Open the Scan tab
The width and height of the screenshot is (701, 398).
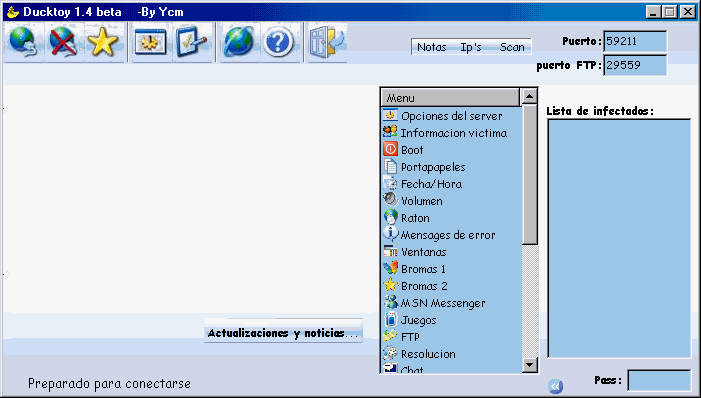click(512, 47)
